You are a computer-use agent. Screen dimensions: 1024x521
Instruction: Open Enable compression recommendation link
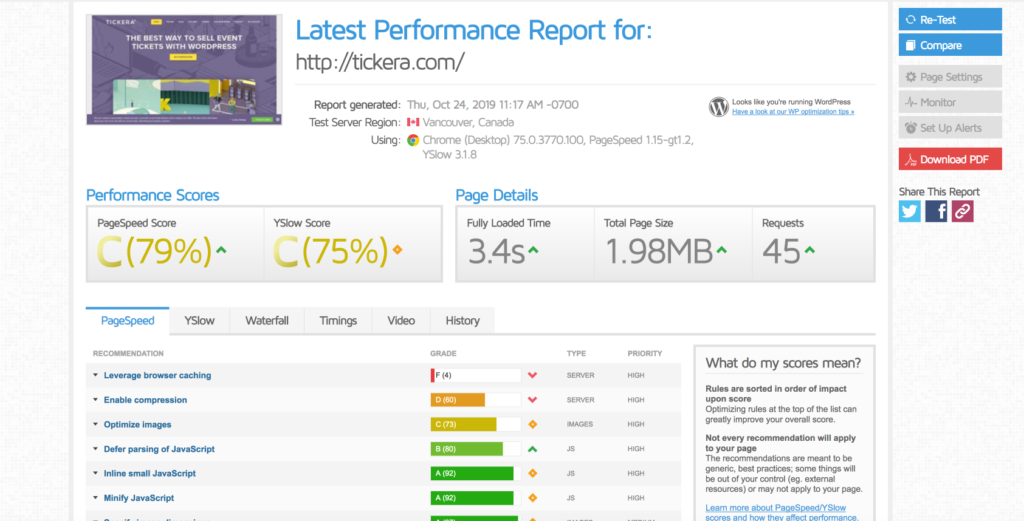[145, 400]
